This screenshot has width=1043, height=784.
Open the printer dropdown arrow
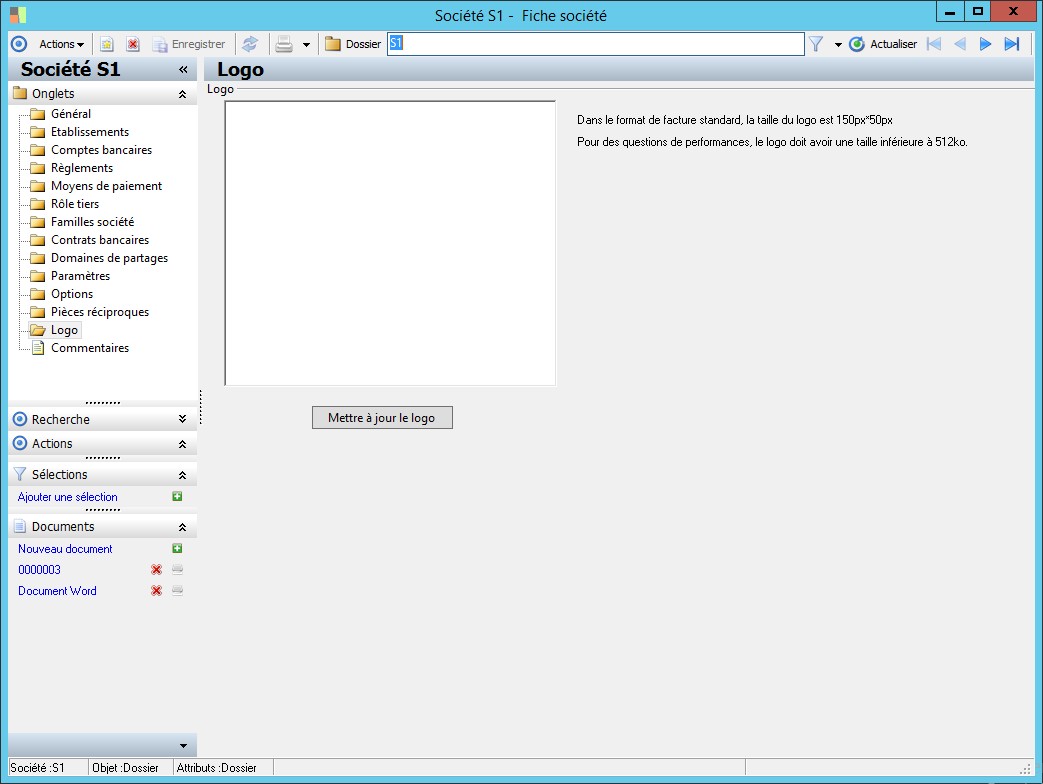tap(306, 45)
